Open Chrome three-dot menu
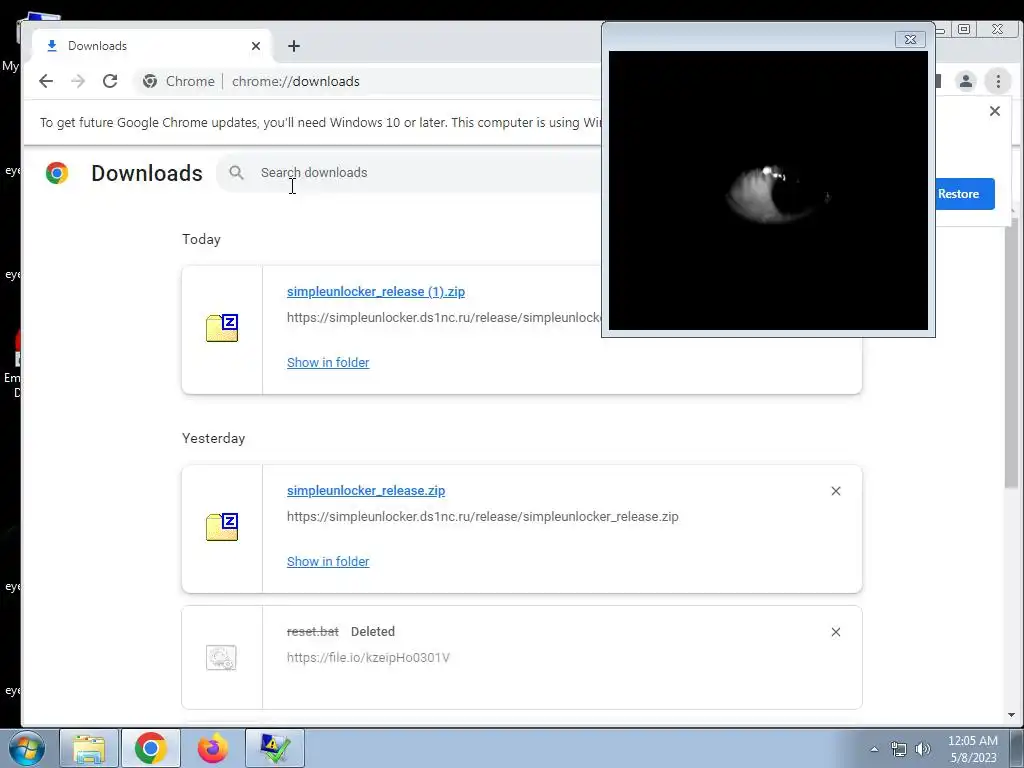This screenshot has height=768, width=1024. point(998,81)
